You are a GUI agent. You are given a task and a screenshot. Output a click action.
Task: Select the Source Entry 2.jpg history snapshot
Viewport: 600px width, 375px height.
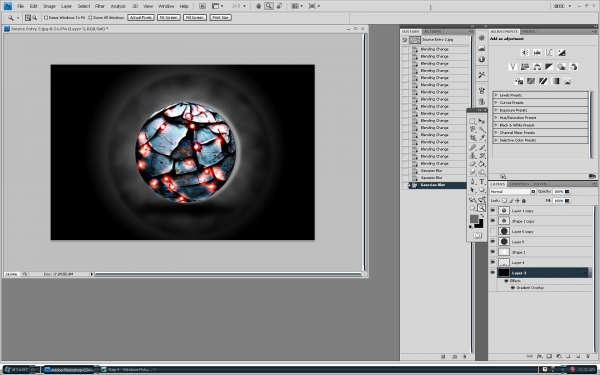coord(437,39)
